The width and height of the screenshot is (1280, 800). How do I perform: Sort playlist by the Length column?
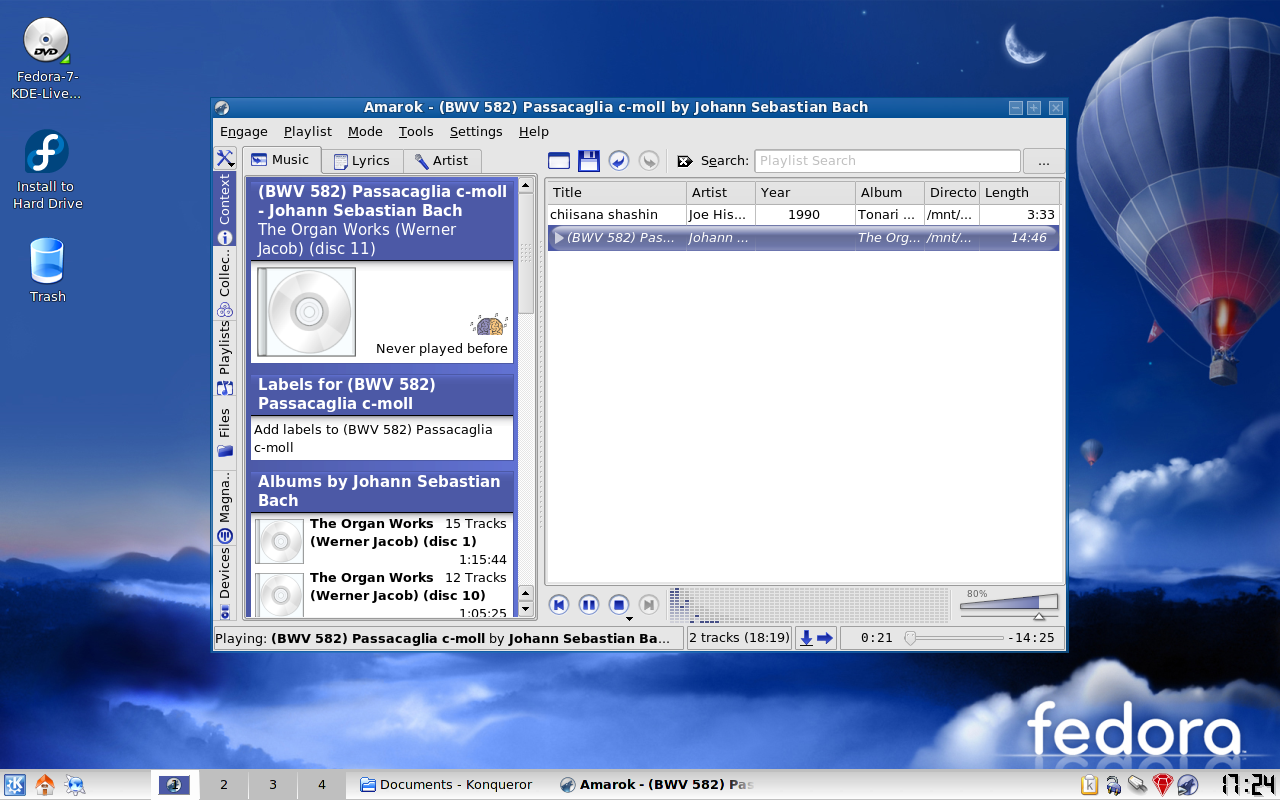click(1019, 192)
